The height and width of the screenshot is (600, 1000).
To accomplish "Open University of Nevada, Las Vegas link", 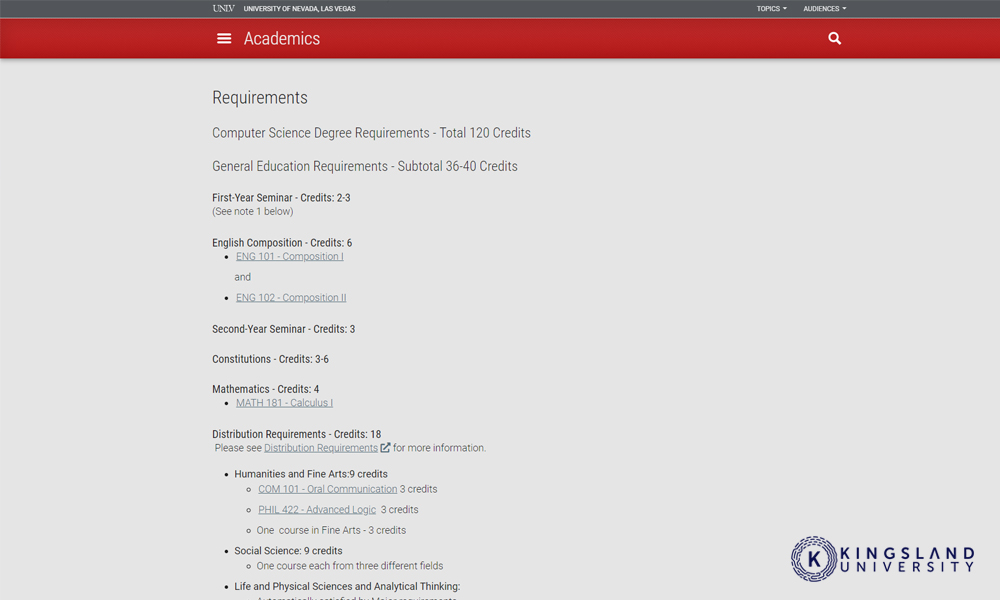I will (299, 8).
